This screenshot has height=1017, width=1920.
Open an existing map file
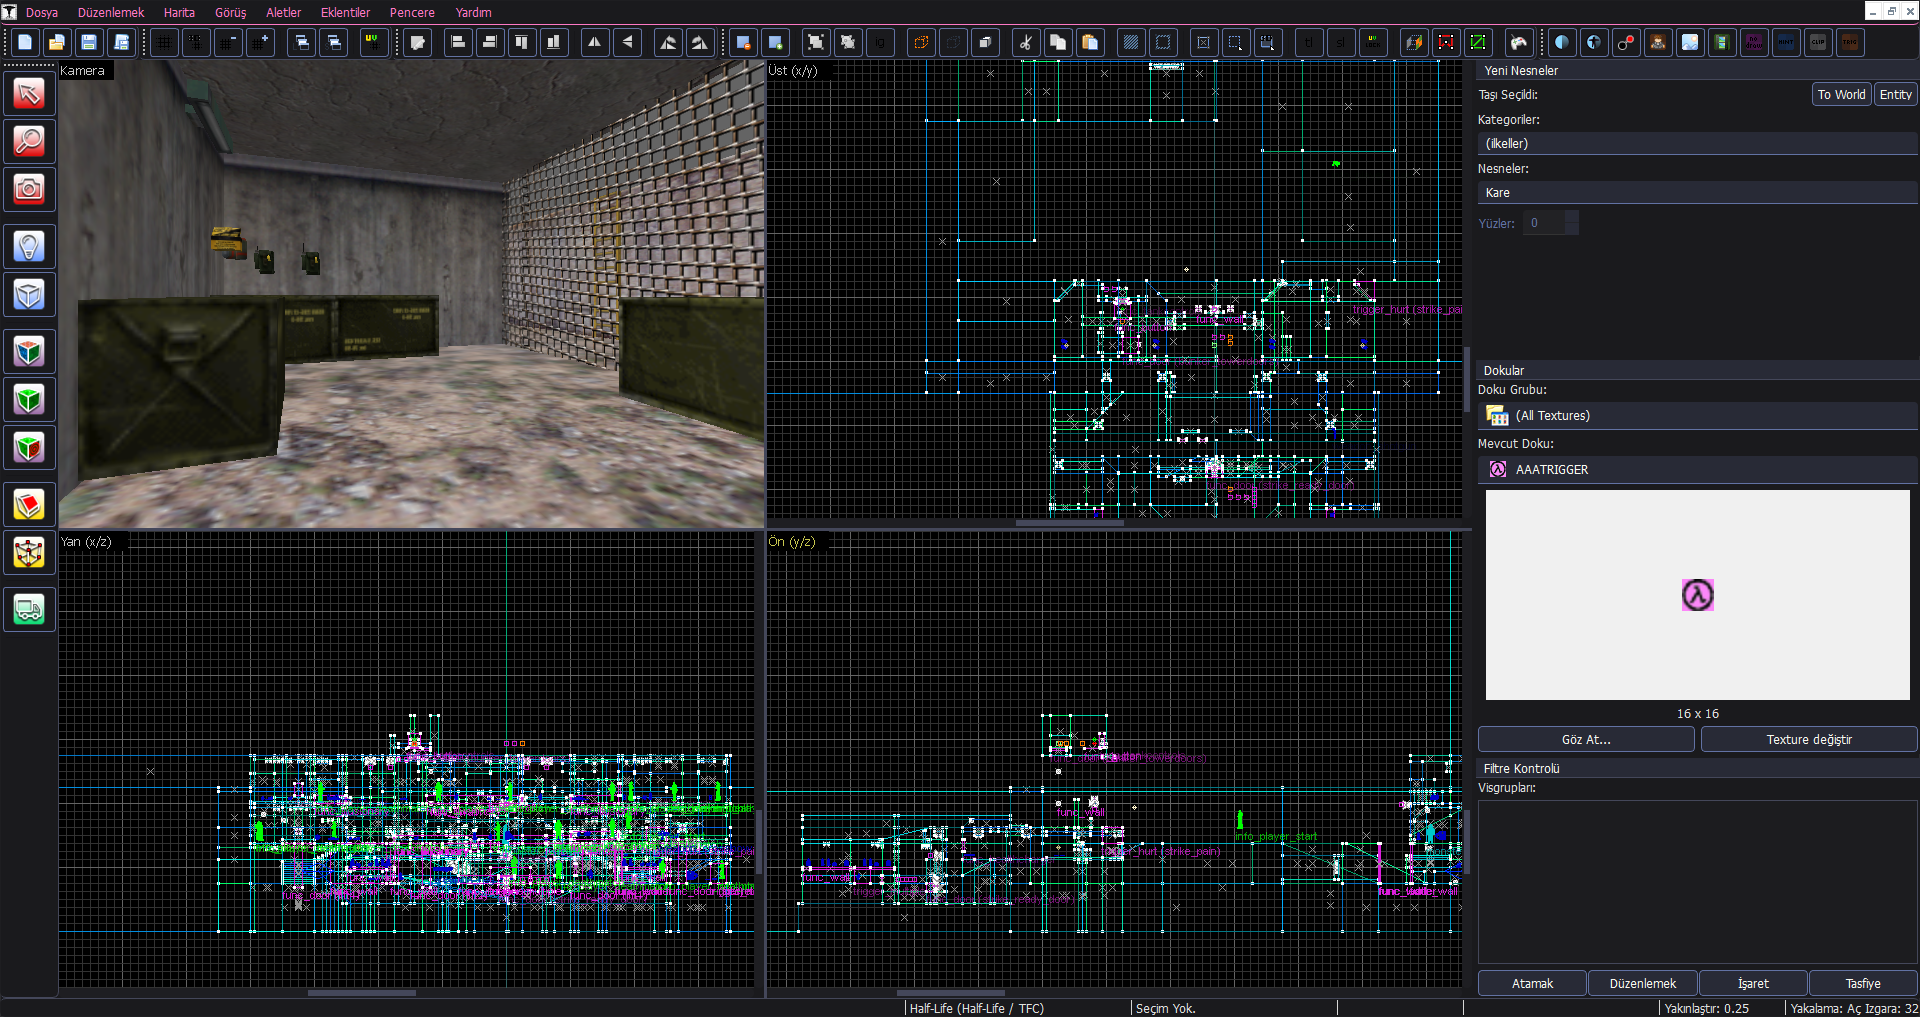[x=57, y=42]
